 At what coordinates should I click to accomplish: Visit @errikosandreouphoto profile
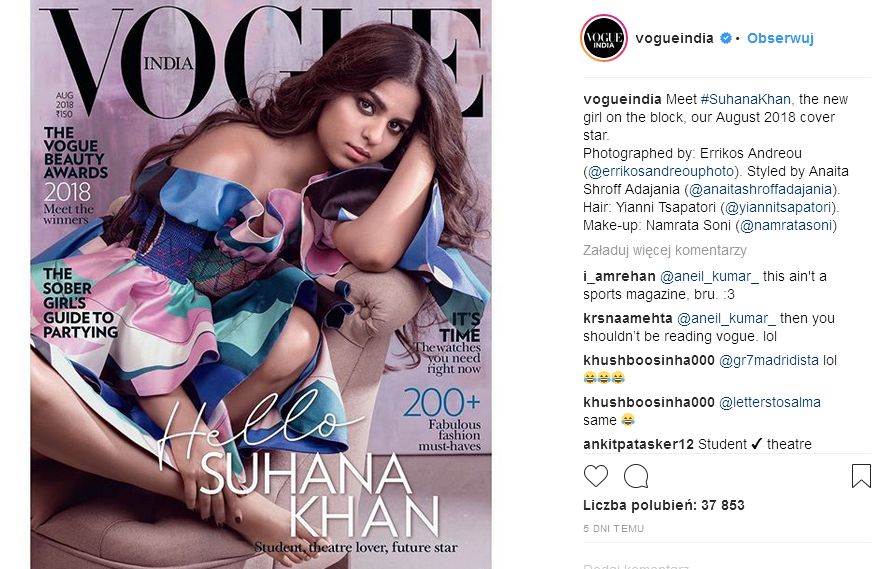click(x=663, y=171)
